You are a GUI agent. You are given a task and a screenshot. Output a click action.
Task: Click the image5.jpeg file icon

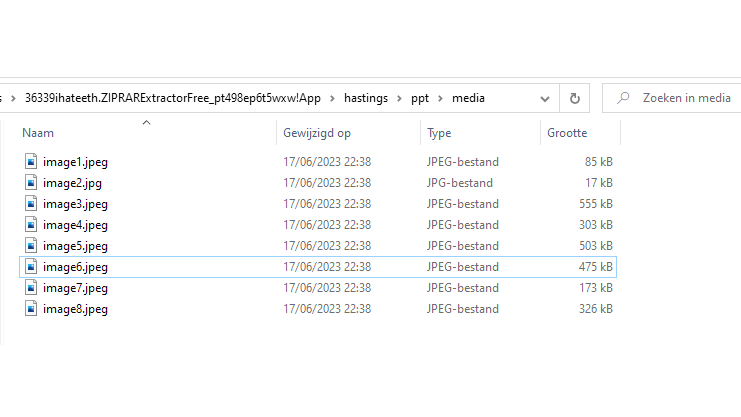pos(31,246)
